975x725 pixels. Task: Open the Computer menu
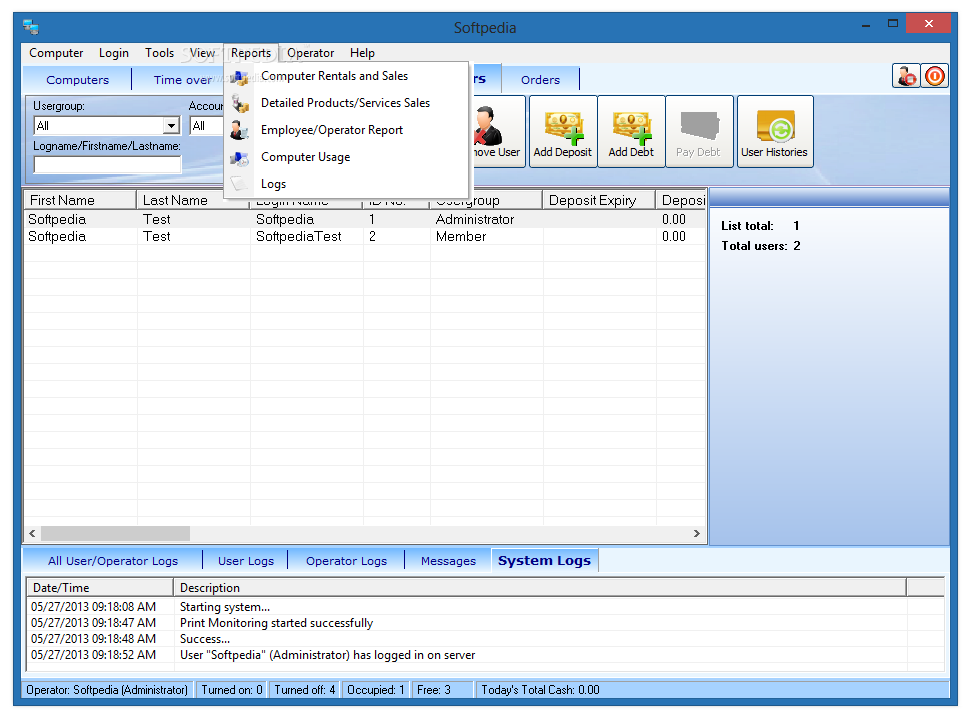(56, 53)
